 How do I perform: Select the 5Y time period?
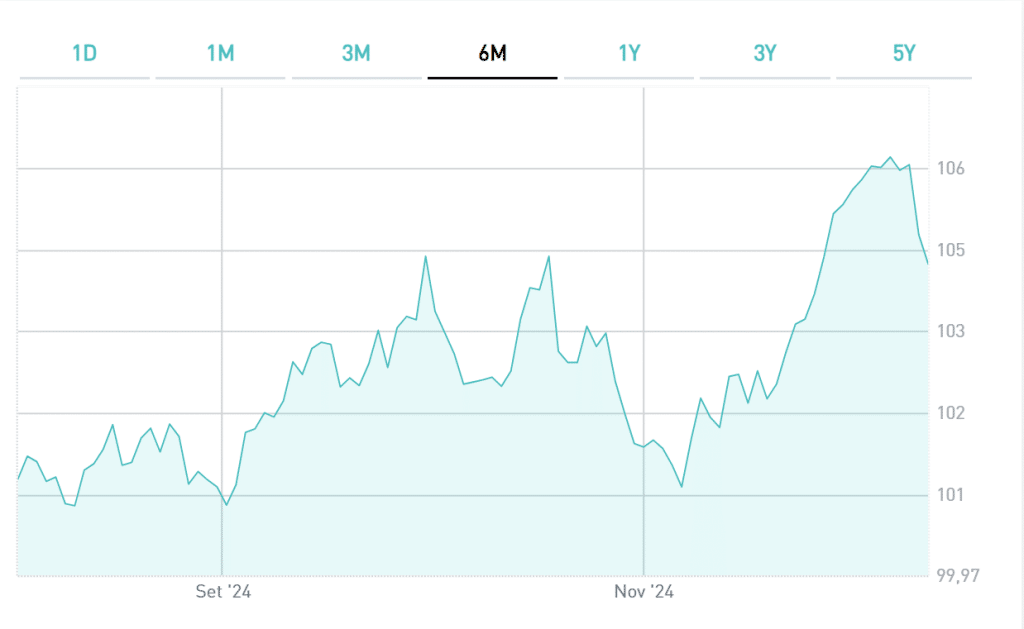coord(903,54)
